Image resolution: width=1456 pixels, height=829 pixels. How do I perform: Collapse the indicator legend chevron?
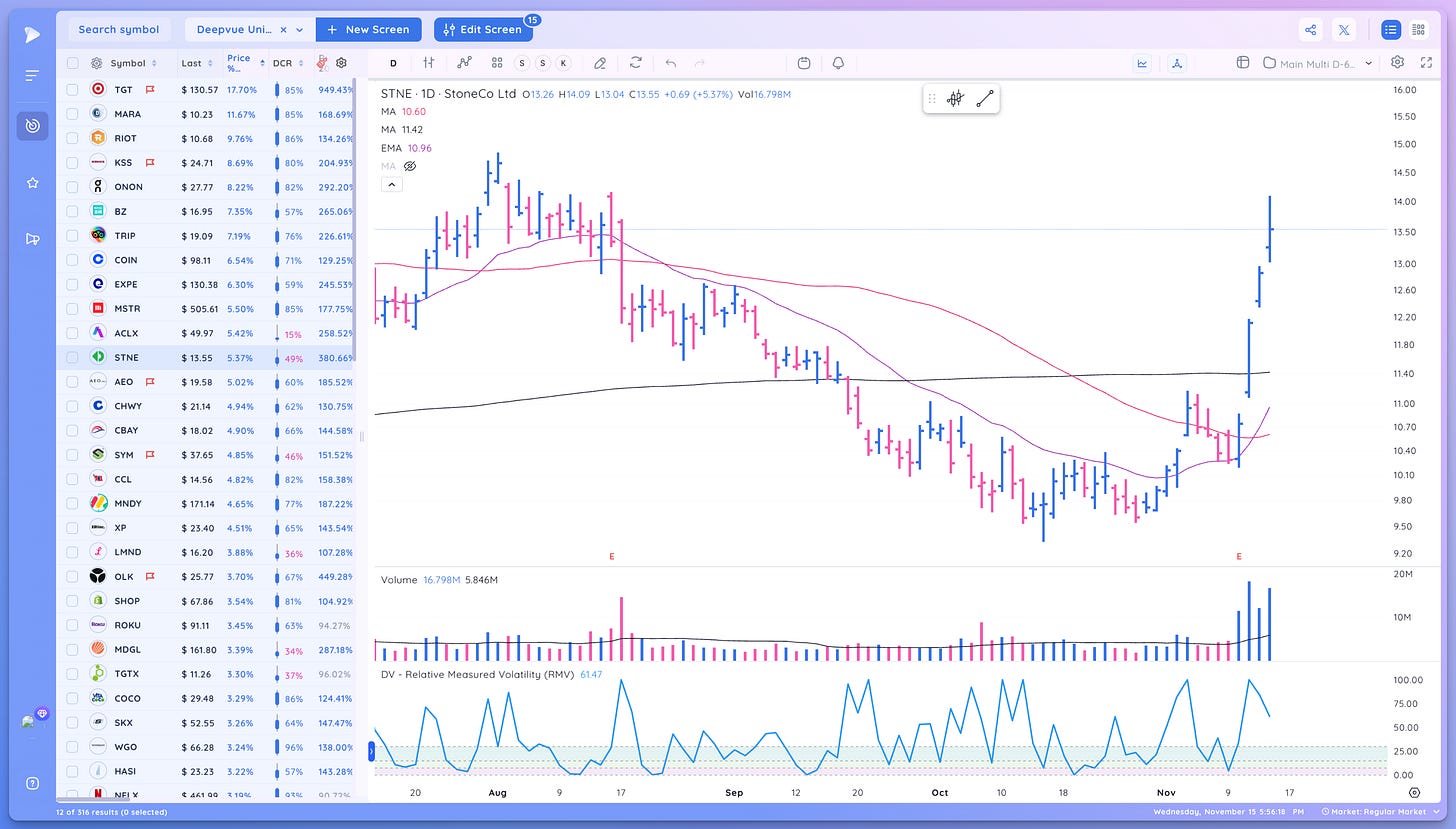(x=391, y=184)
